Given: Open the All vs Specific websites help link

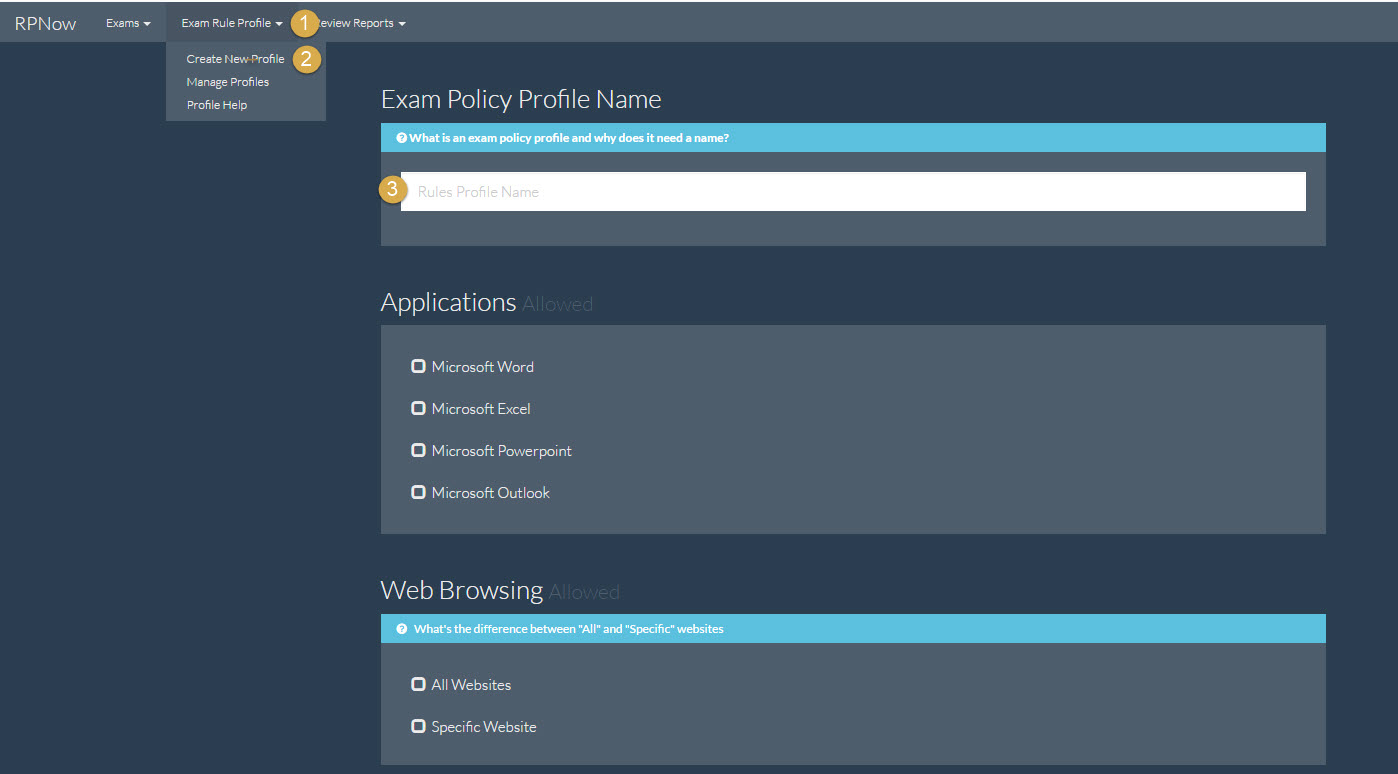Looking at the screenshot, I should coord(568,629).
